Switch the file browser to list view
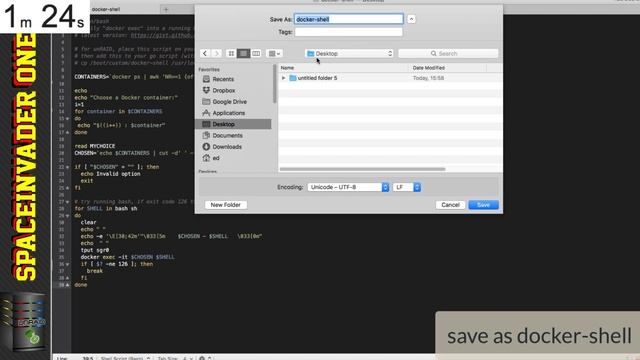 click(x=243, y=53)
